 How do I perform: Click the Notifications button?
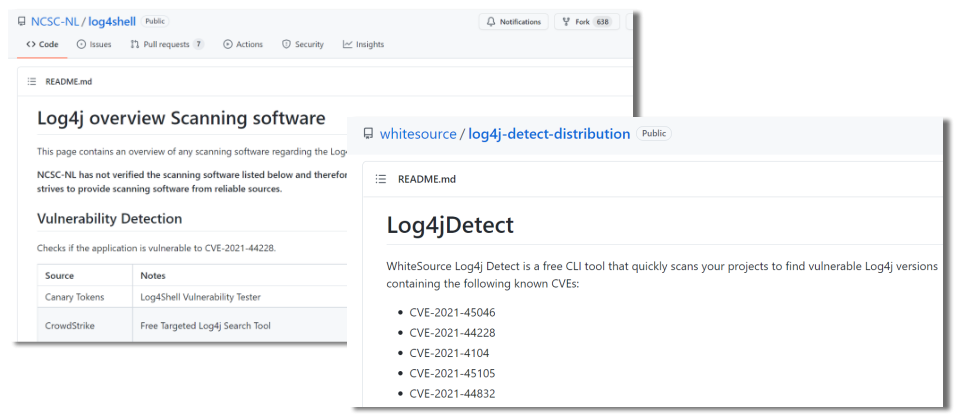[514, 21]
